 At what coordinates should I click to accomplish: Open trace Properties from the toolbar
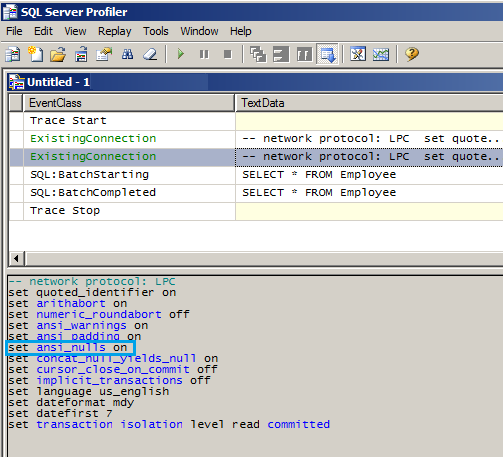coord(104,54)
